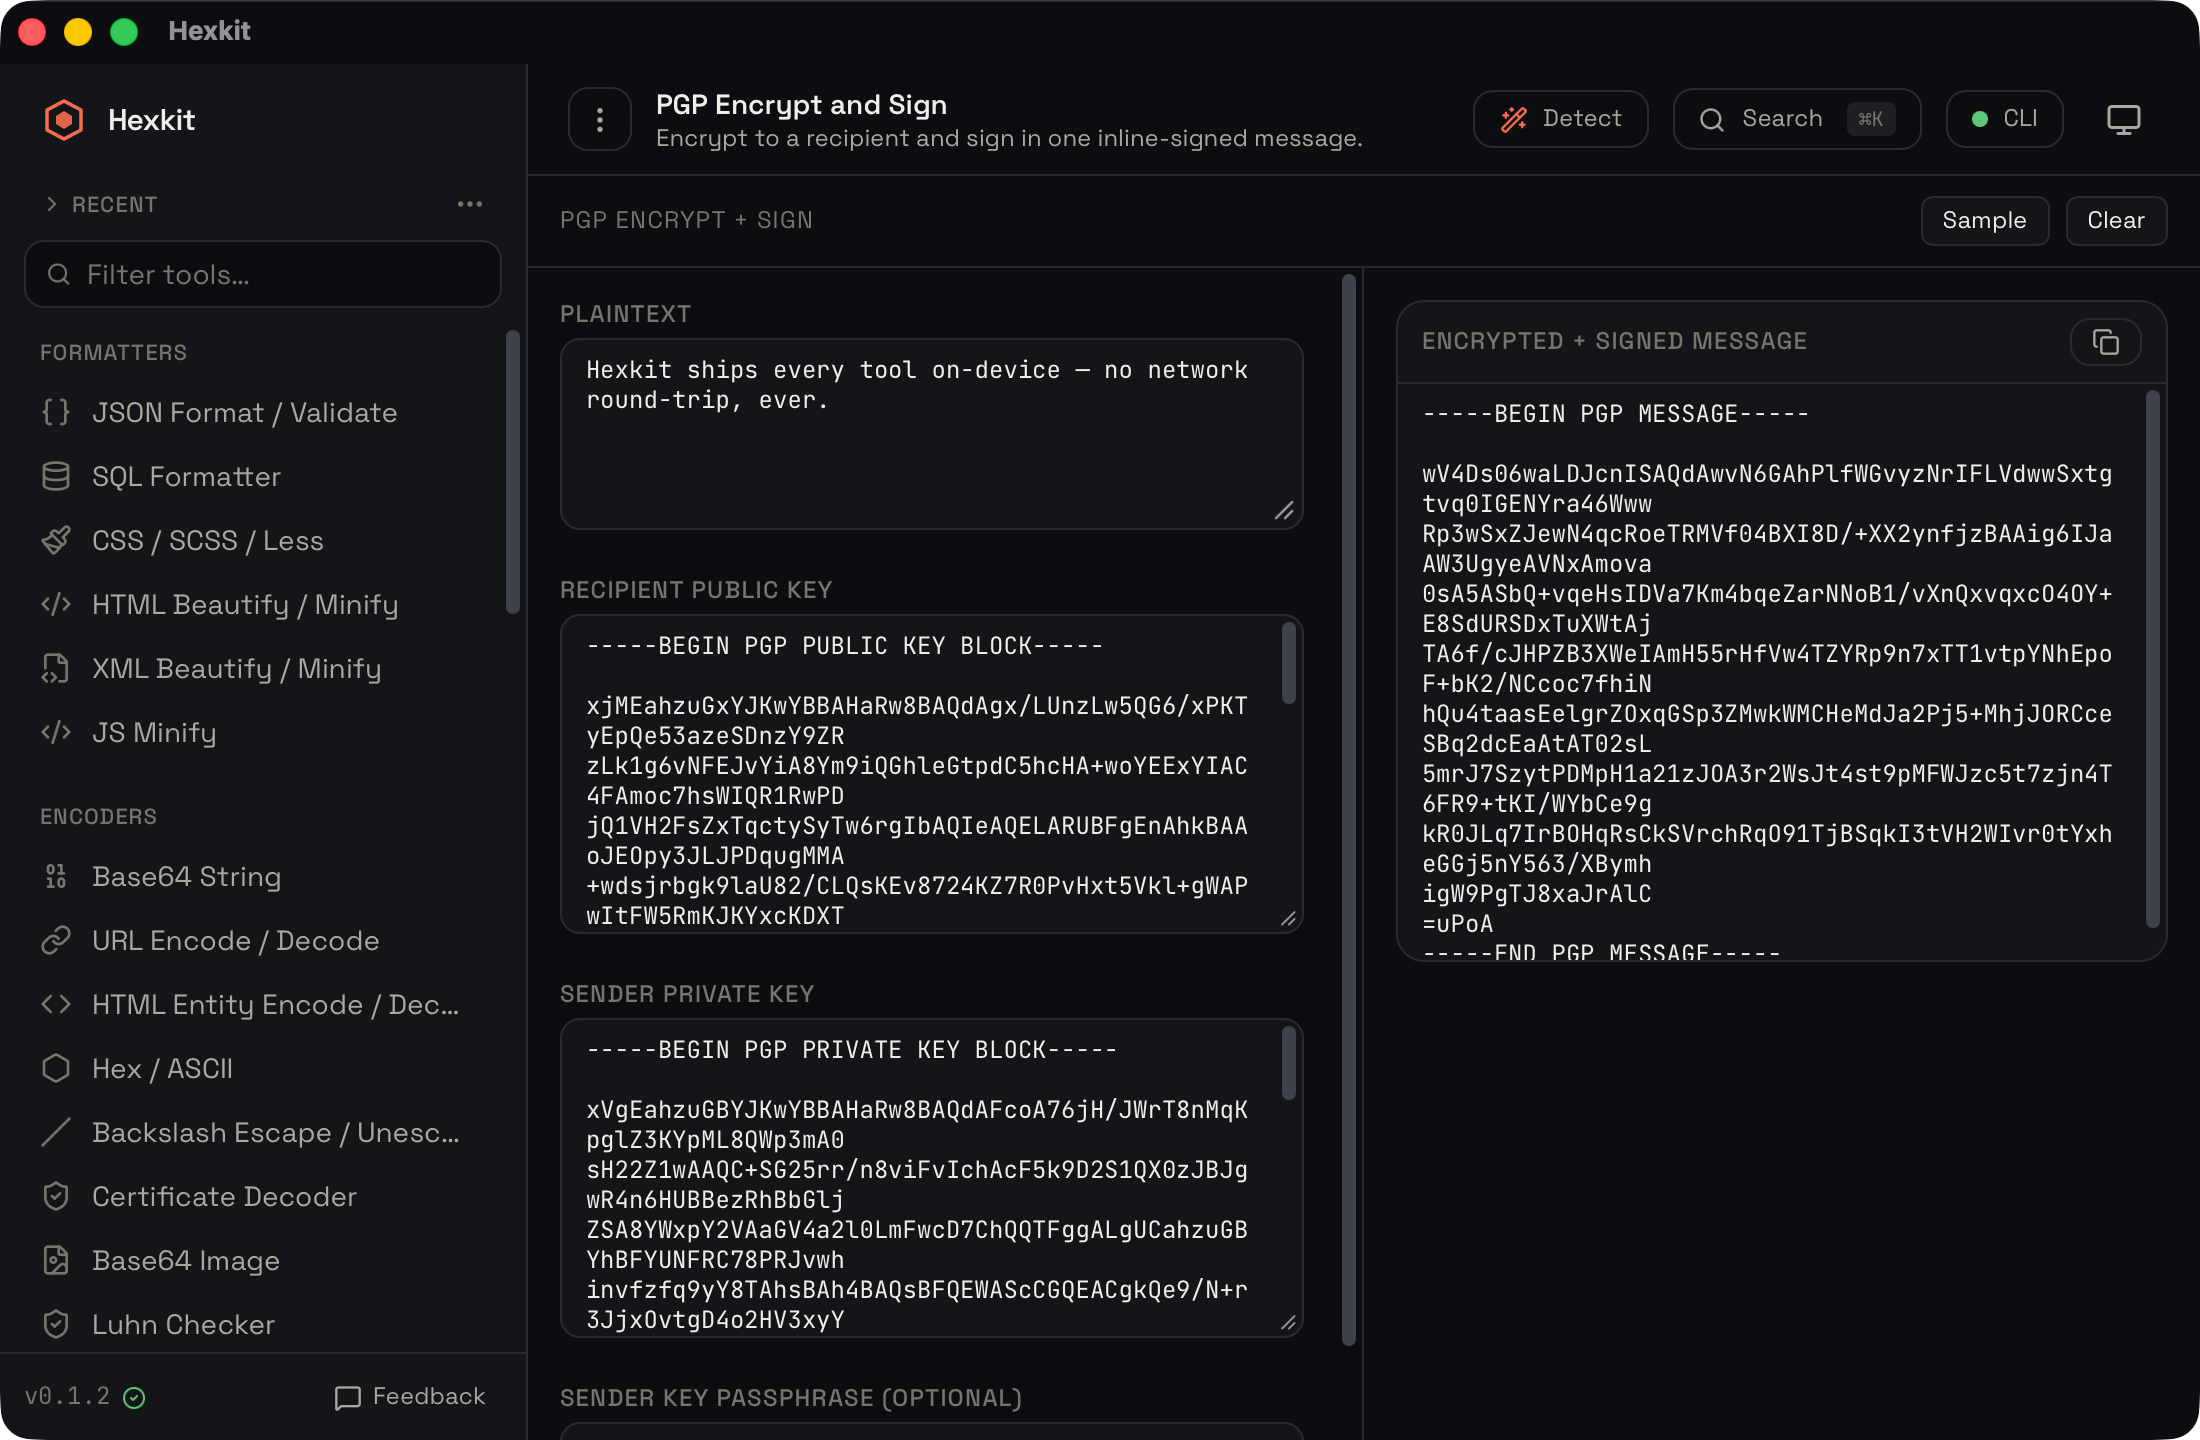Click the input pane vertical scrollbar

(x=1348, y=810)
